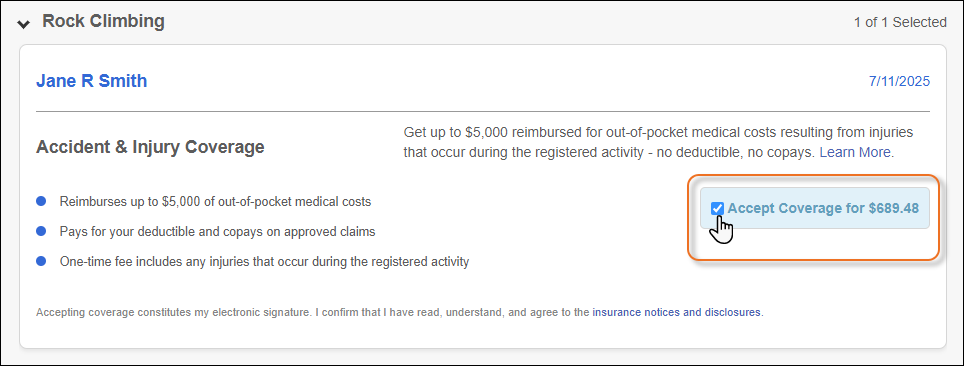Select the Jane R Smith name
964x366 pixels.
(92, 81)
